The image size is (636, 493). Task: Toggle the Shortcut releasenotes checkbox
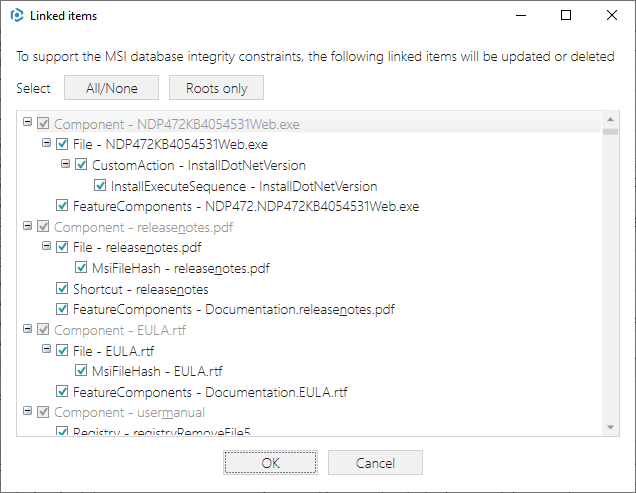coord(62,288)
